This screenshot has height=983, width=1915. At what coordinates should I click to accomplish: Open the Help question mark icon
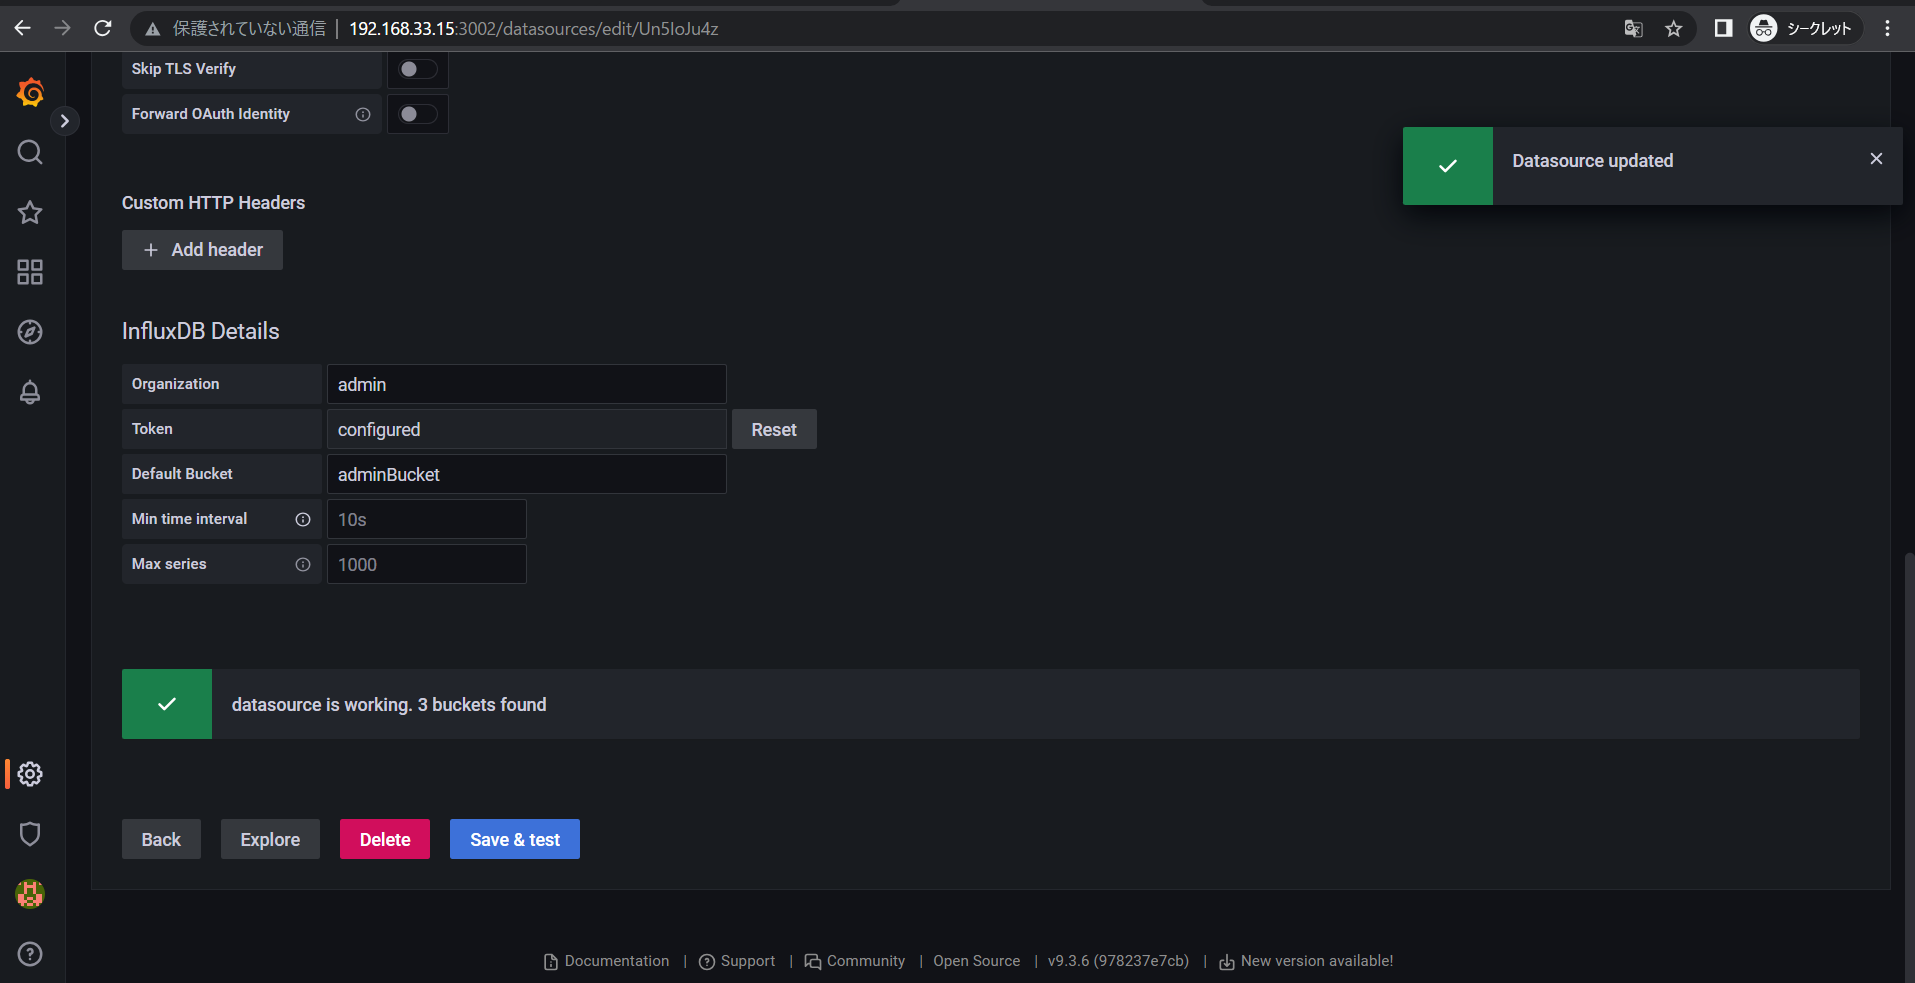point(30,954)
